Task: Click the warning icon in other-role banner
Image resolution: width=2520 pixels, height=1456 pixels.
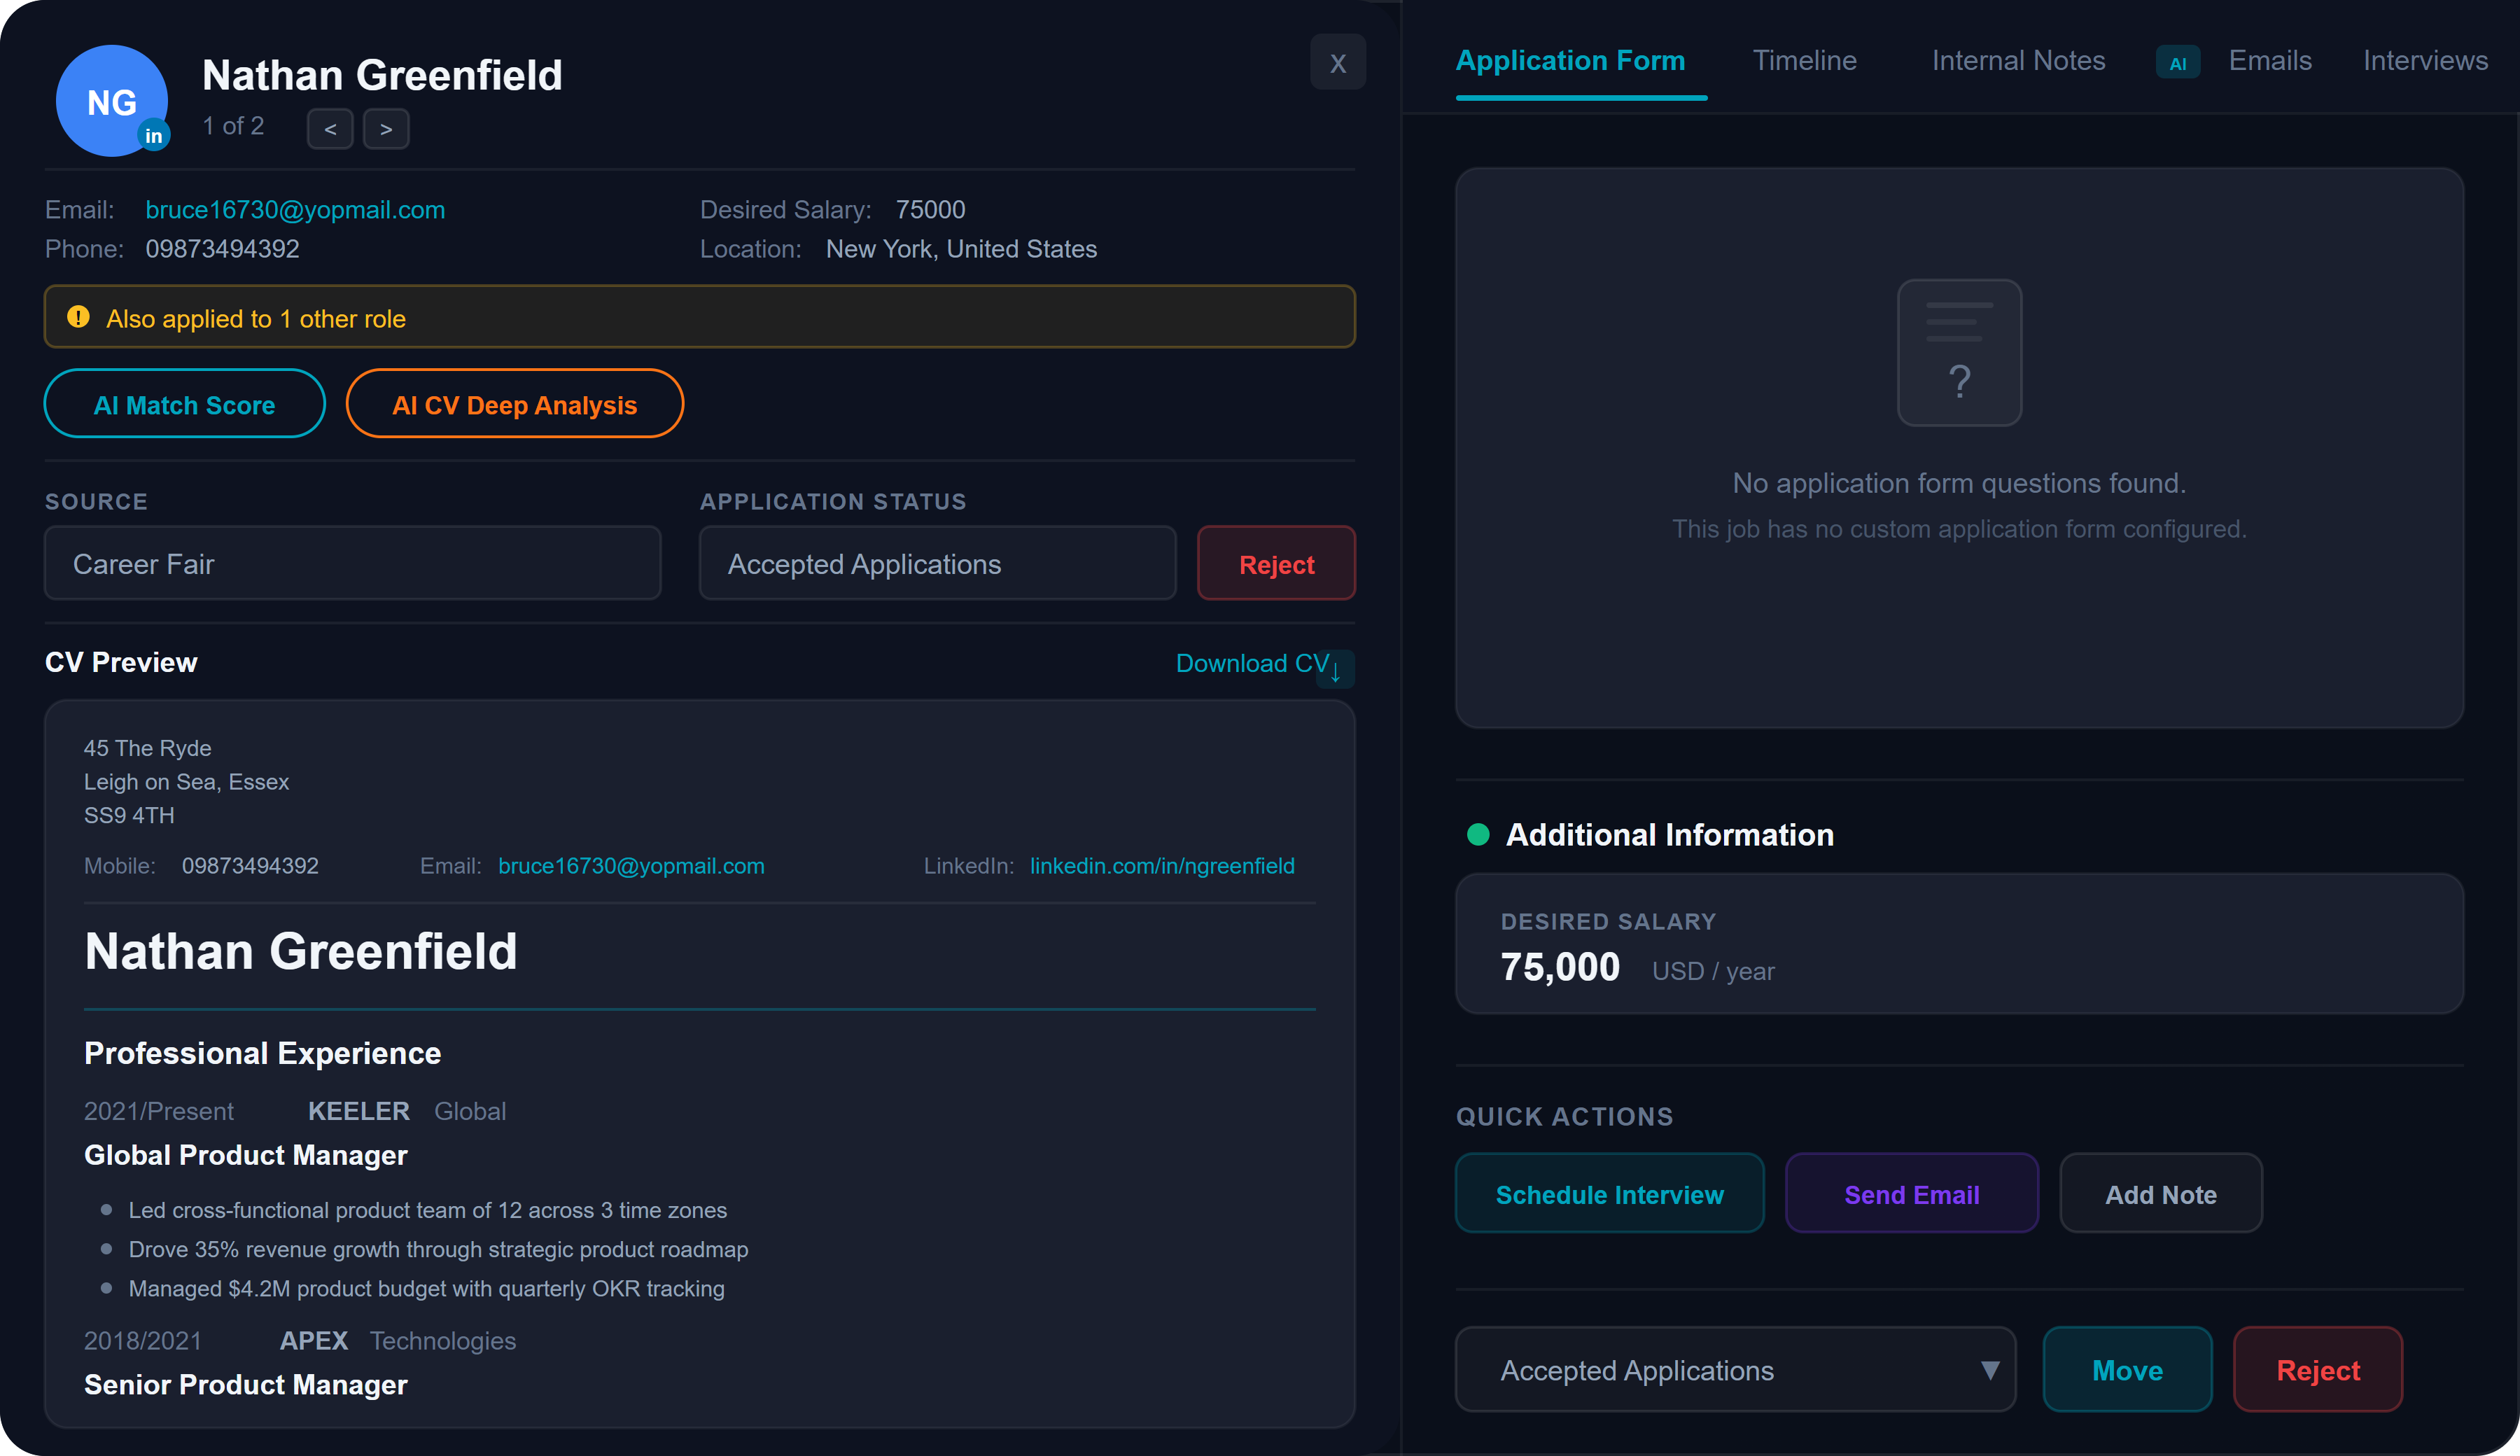Action: 78,317
